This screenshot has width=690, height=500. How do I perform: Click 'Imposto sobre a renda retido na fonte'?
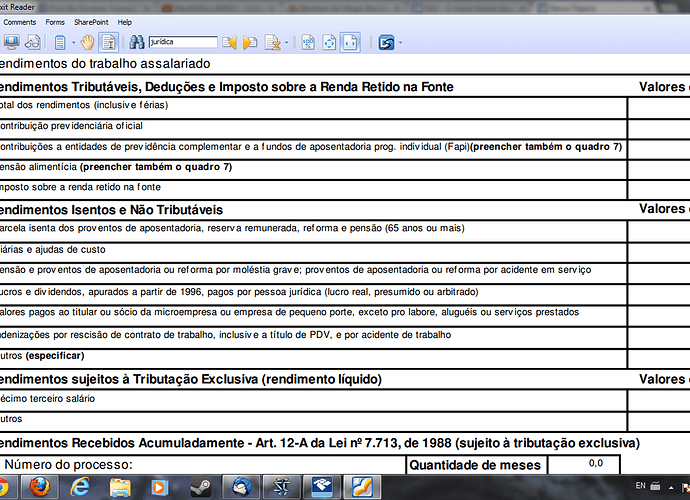(x=80, y=187)
